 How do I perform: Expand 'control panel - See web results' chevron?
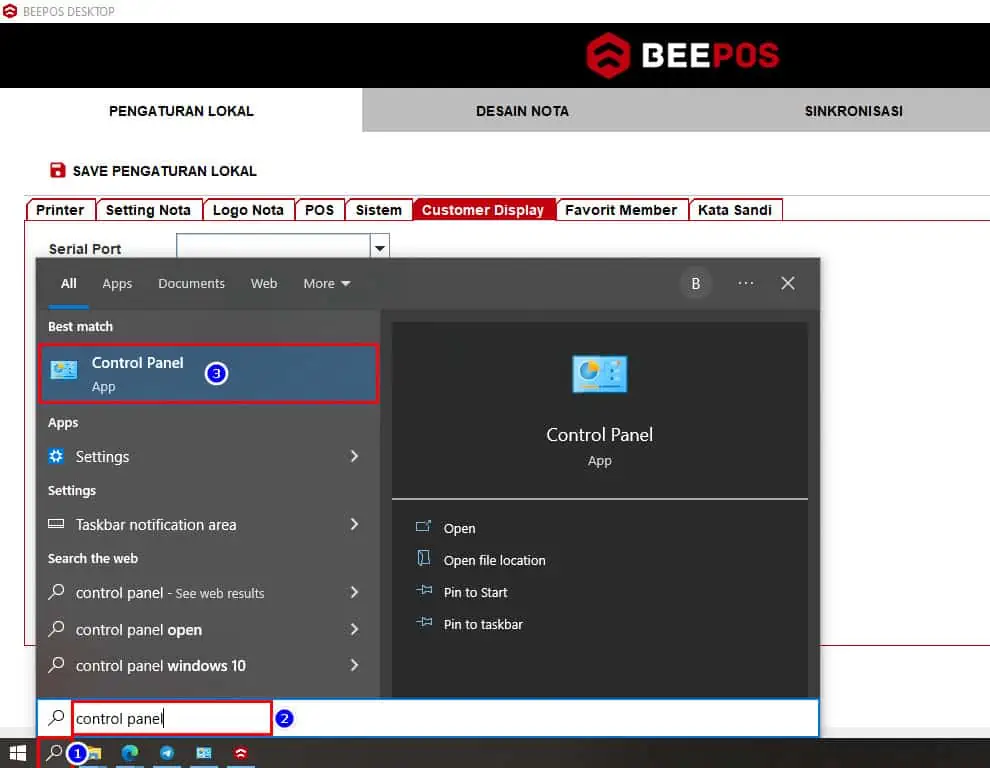point(354,592)
